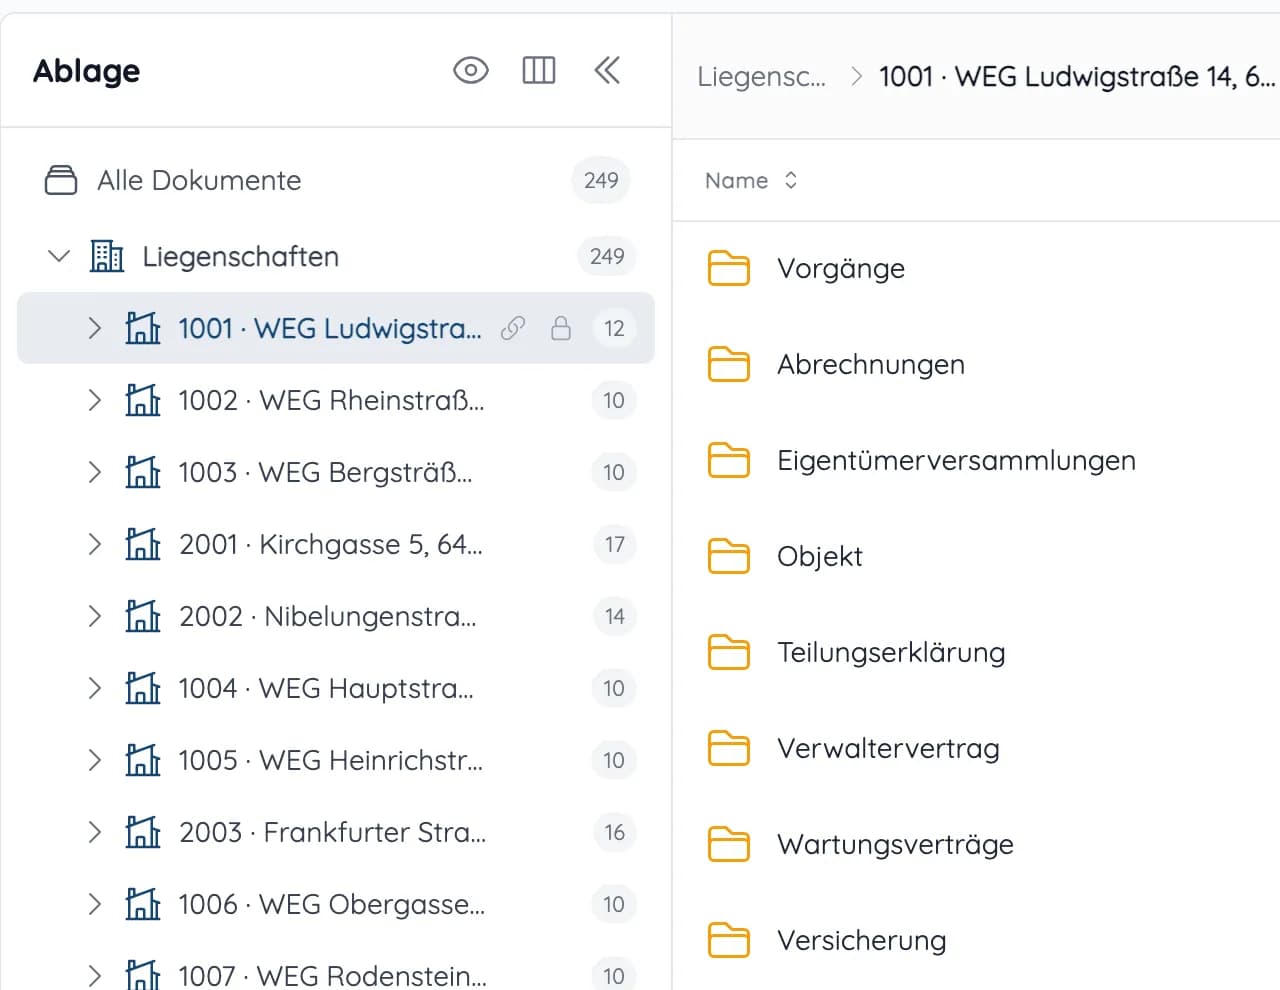Screen dimensions: 1280x990
Task: Click the property icon of 1002 WEG Rheinstraß
Action: [142, 400]
